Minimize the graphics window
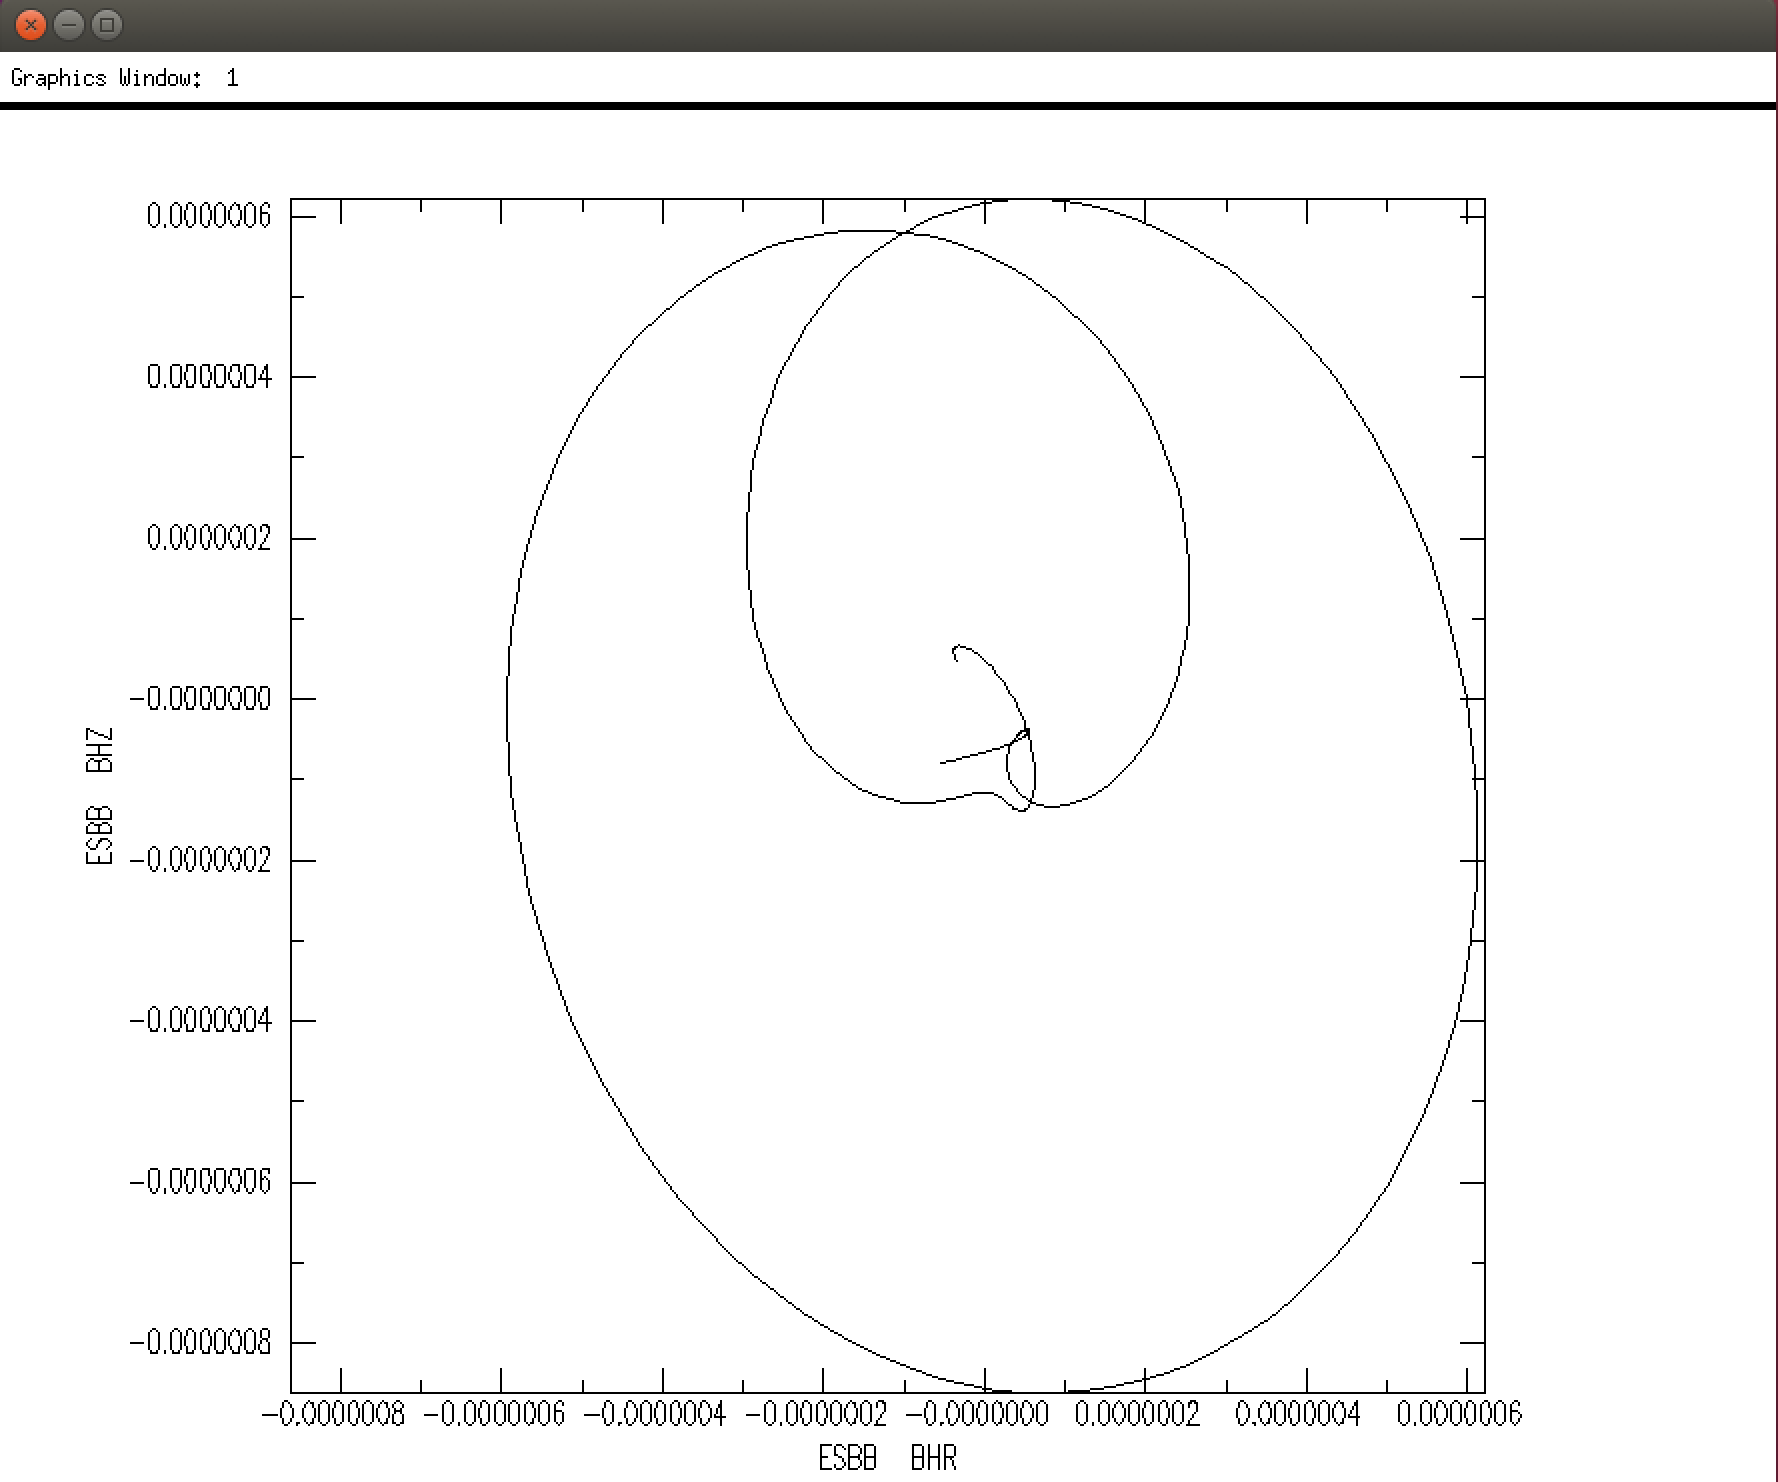This screenshot has height=1482, width=1778. [69, 24]
